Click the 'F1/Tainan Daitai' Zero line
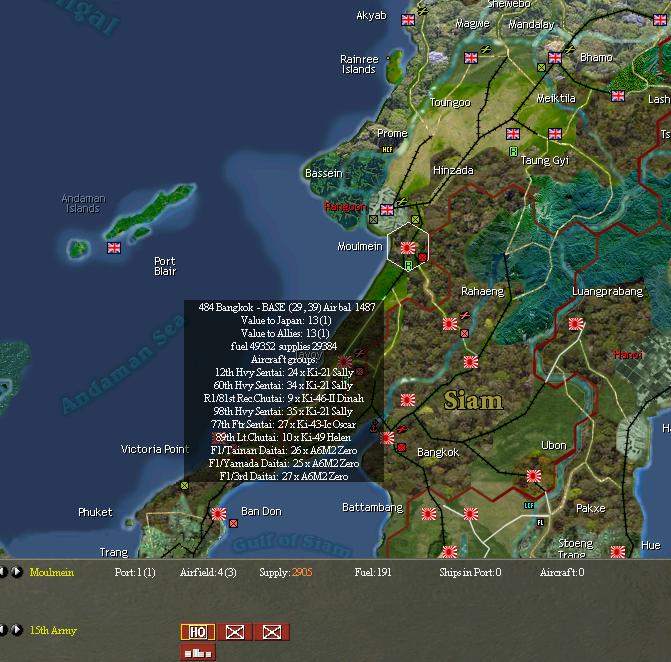The image size is (671, 662). 284,450
